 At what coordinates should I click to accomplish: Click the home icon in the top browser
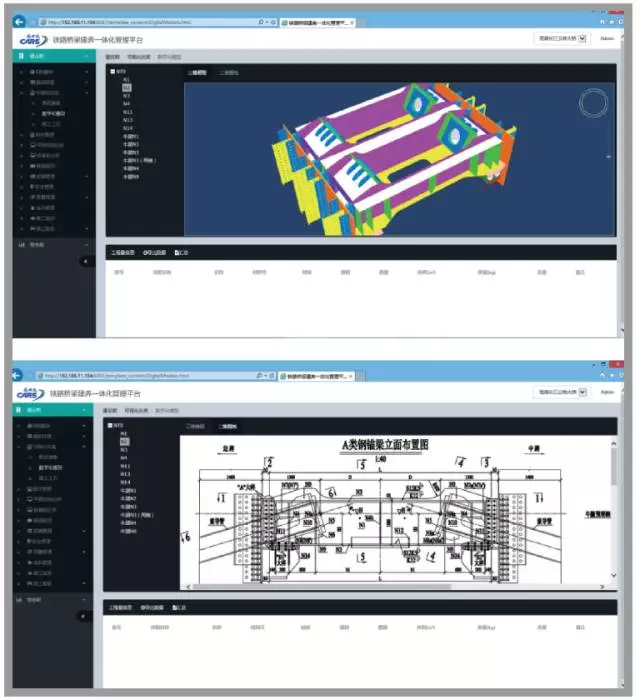tap(601, 21)
